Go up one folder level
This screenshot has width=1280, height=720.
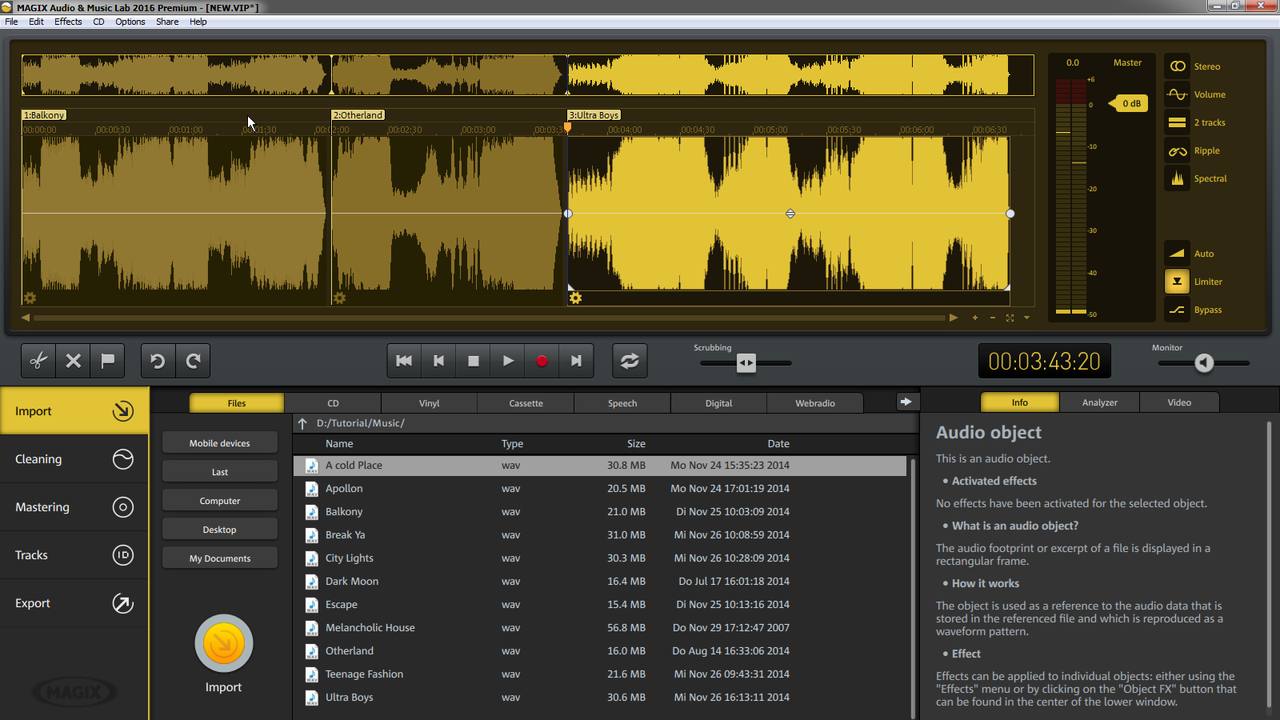[303, 423]
